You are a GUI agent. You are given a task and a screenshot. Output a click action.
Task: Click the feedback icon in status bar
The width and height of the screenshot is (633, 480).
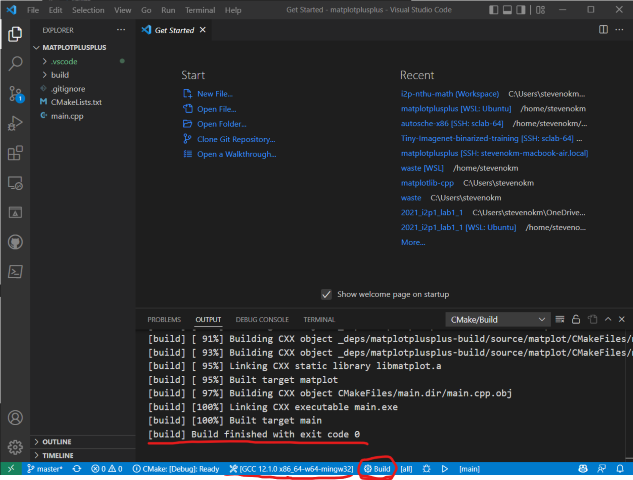(x=602, y=469)
